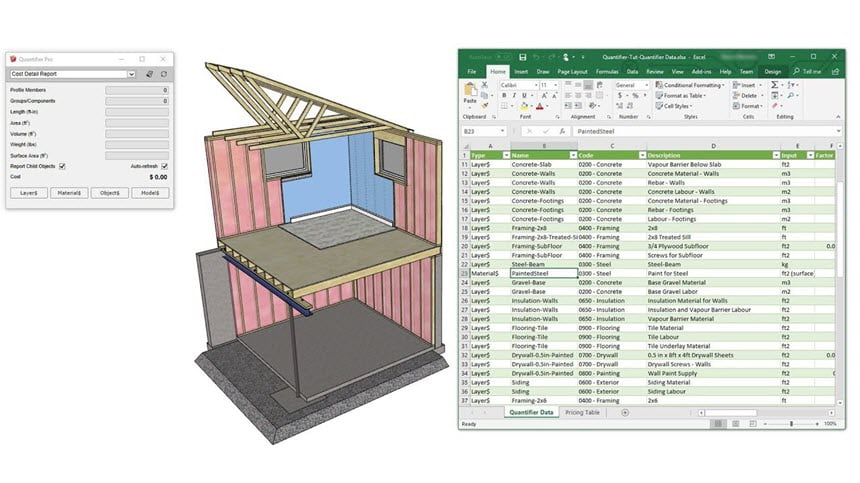Open the General number format dropdown
The image size is (860, 483).
point(646,85)
